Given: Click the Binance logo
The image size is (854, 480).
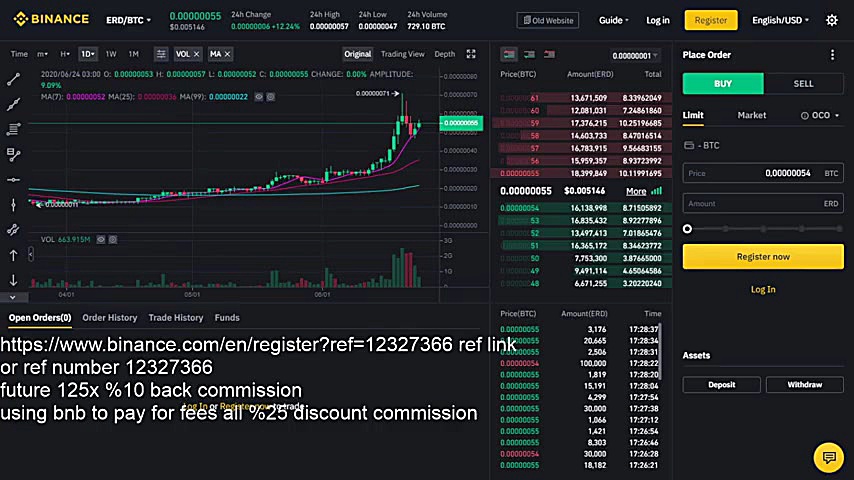Looking at the screenshot, I should tap(51, 19).
